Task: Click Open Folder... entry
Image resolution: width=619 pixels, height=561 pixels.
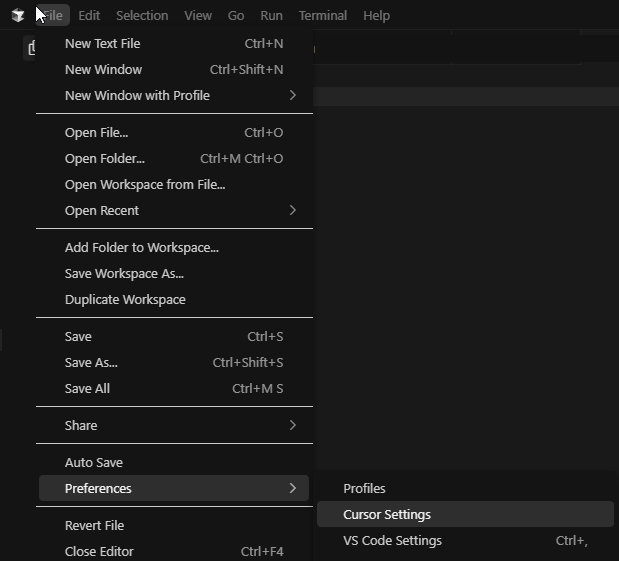Action: click(x=105, y=159)
